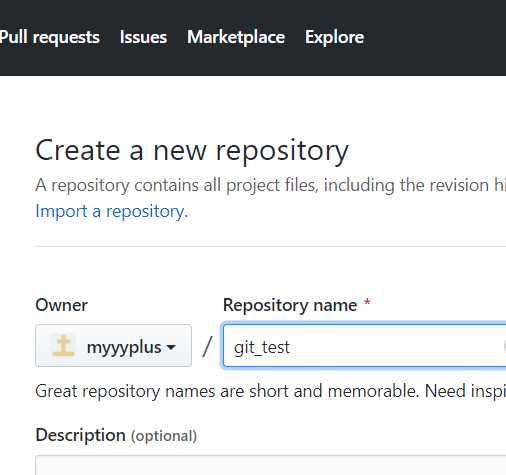Screen dimensions: 506x475
Task: Open the Marketplace navigation link
Action: click(x=236, y=37)
